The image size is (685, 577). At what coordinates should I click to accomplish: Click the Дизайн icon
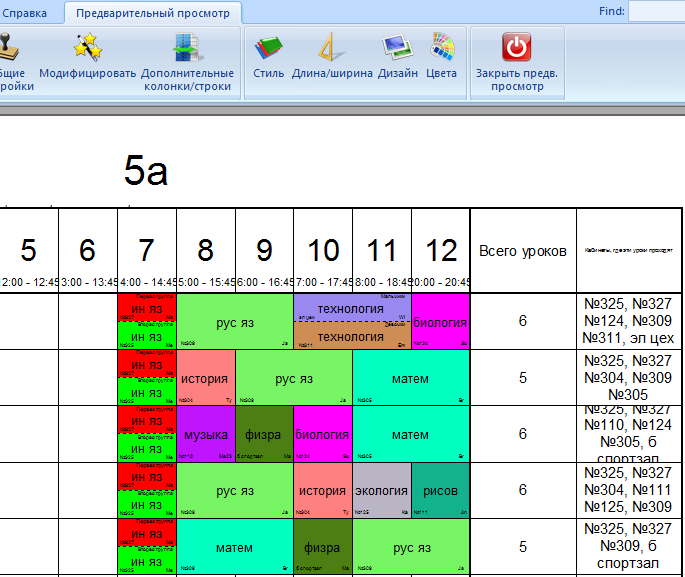coord(397,48)
